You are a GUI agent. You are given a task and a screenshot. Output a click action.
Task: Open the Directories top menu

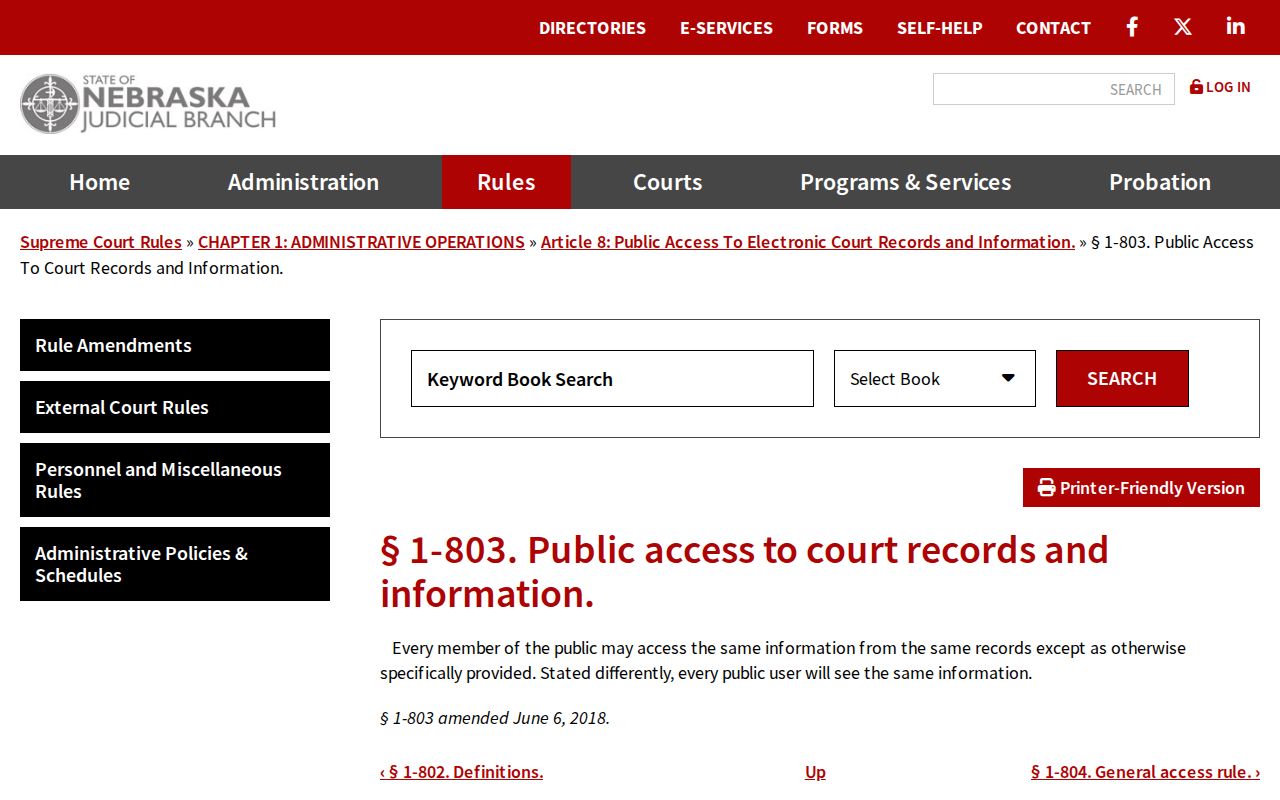pyautogui.click(x=592, y=28)
